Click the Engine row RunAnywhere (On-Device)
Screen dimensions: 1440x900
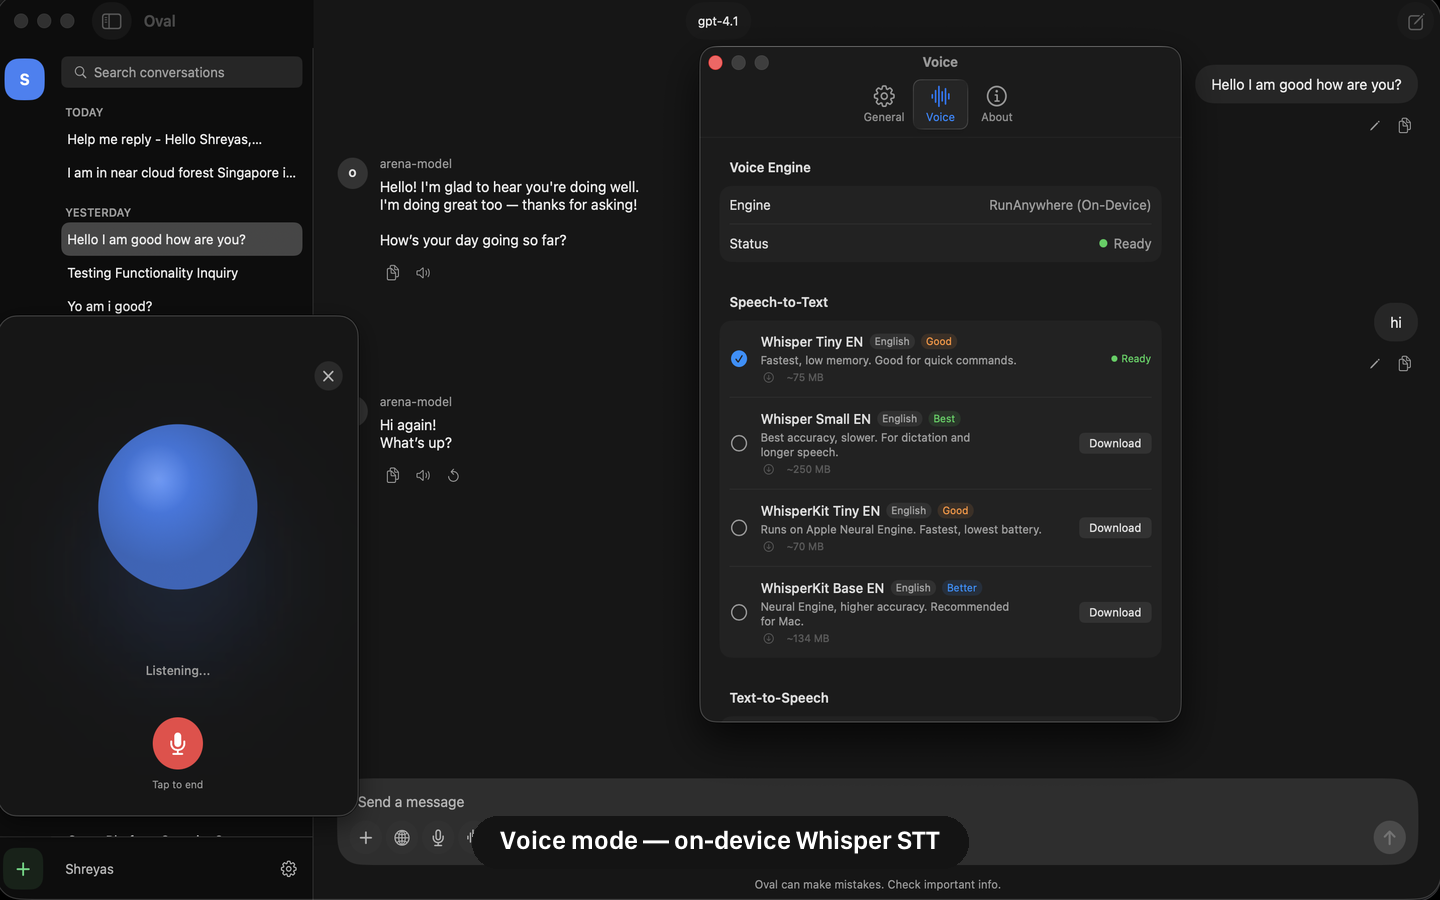[940, 205]
